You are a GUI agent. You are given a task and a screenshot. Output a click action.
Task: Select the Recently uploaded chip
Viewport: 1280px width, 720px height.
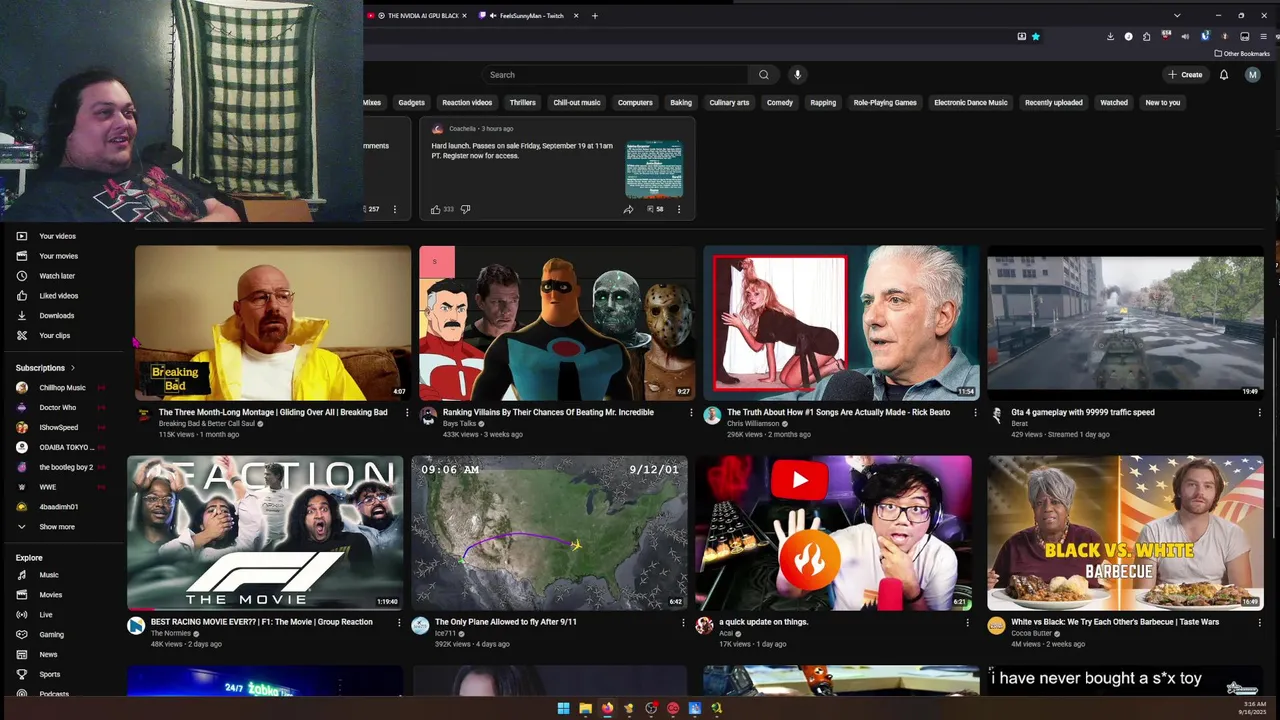tap(1053, 103)
